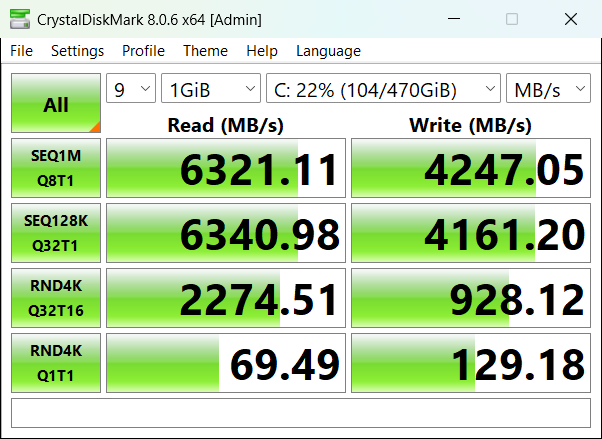
Task: Open the Language menu
Action: (328, 51)
